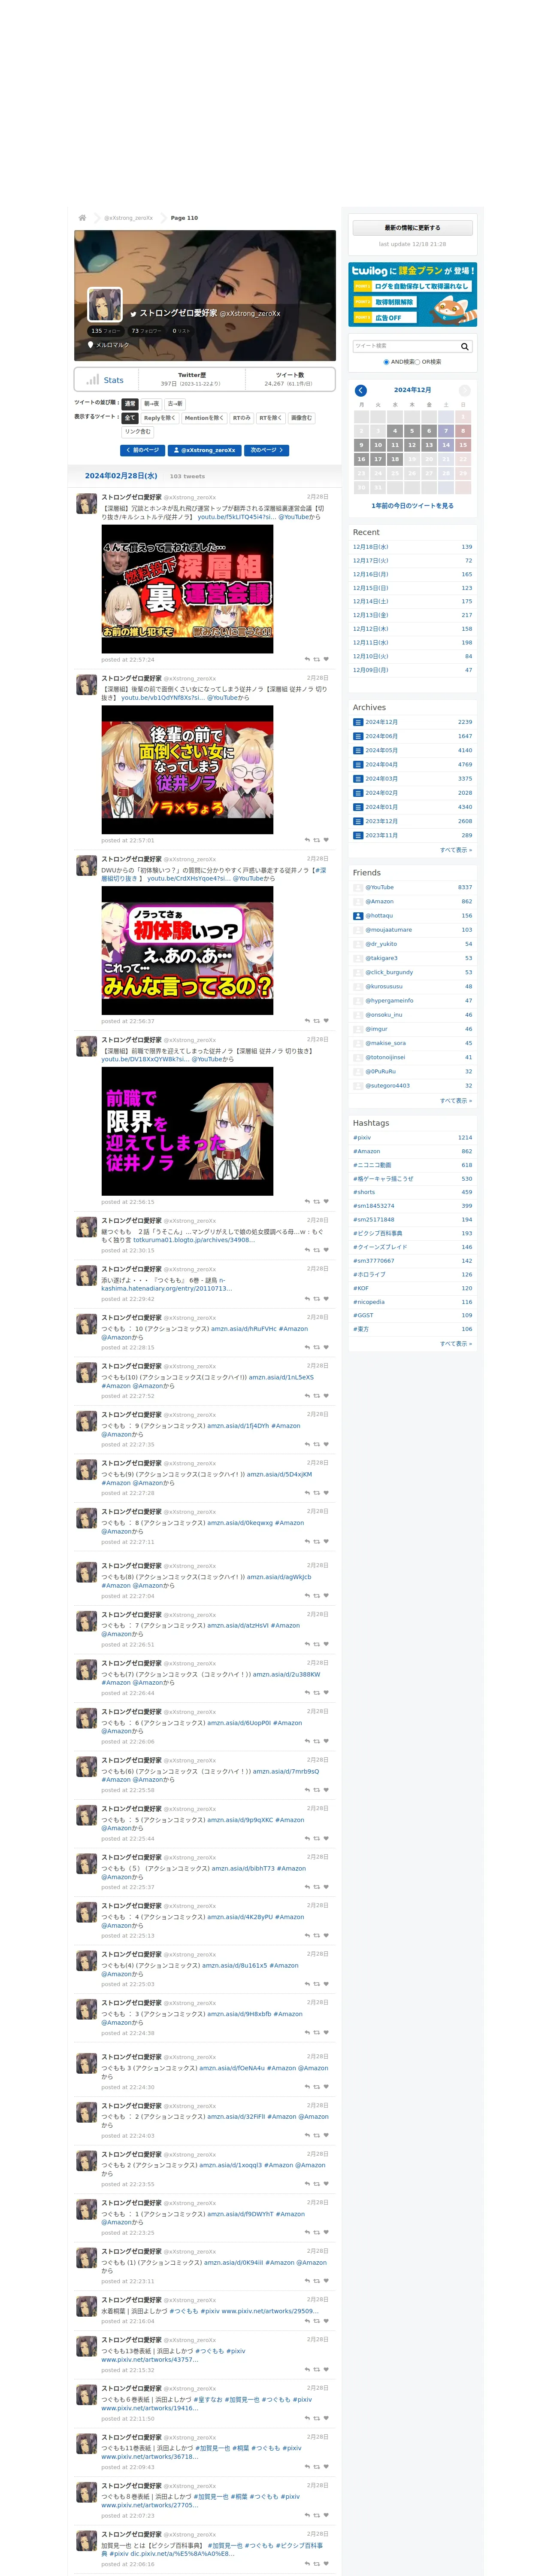551x2576 pixels.
Task: Click reply icon on tweet posted 22:57:24
Action: click(307, 659)
